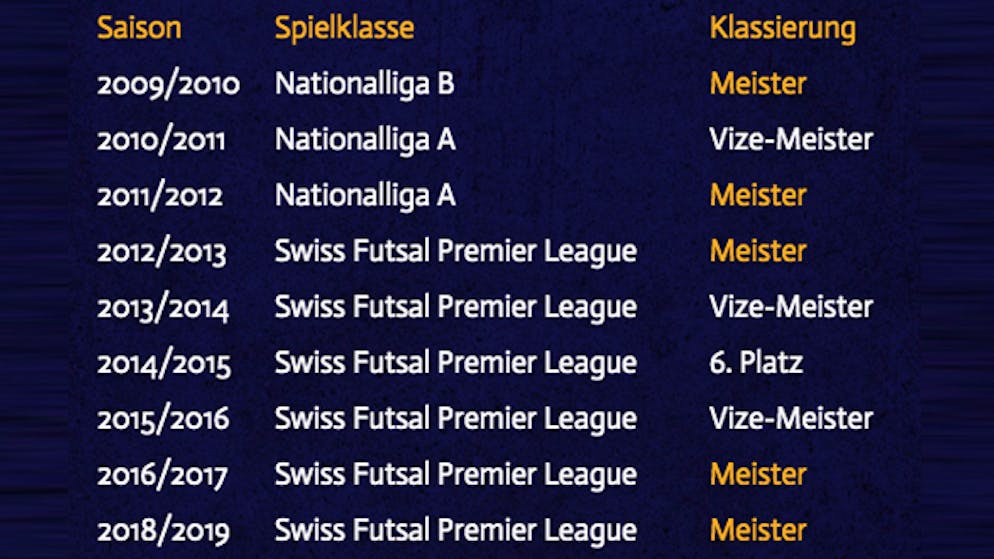Select the 2011/2012 season cell
Screen dimensions: 994x559
click(160, 196)
